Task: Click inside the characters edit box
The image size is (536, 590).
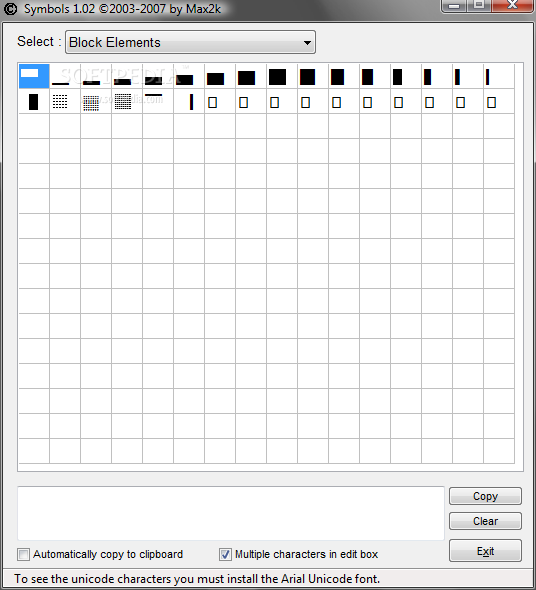Action: (x=231, y=513)
